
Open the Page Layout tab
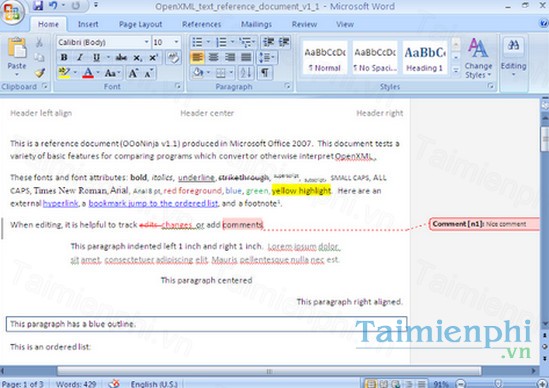[140, 24]
